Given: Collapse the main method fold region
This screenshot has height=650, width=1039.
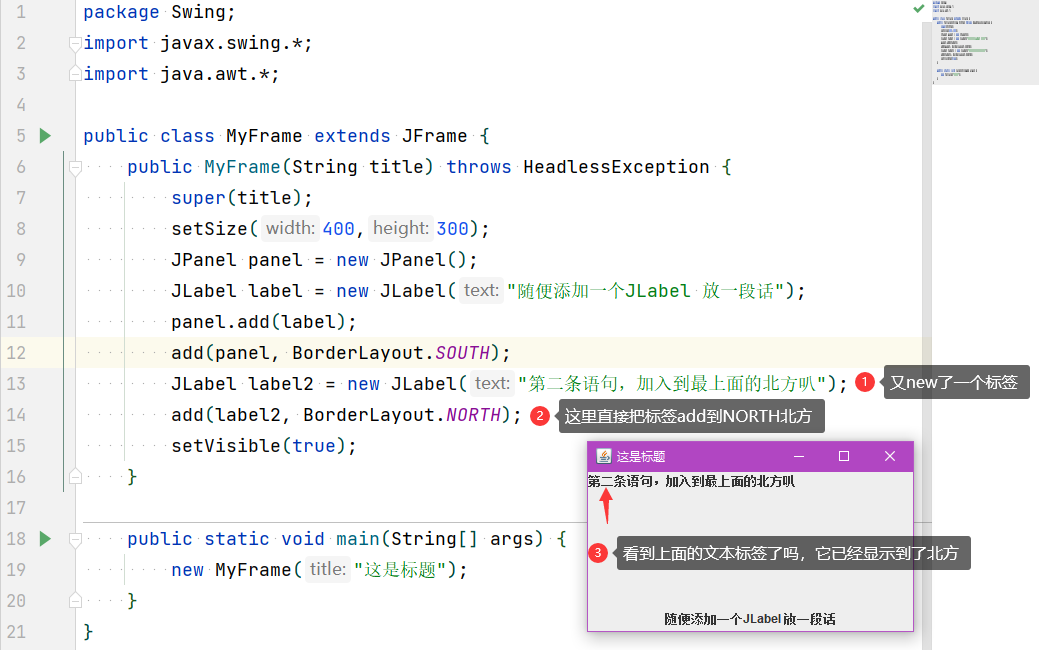Looking at the screenshot, I should coord(75,538).
